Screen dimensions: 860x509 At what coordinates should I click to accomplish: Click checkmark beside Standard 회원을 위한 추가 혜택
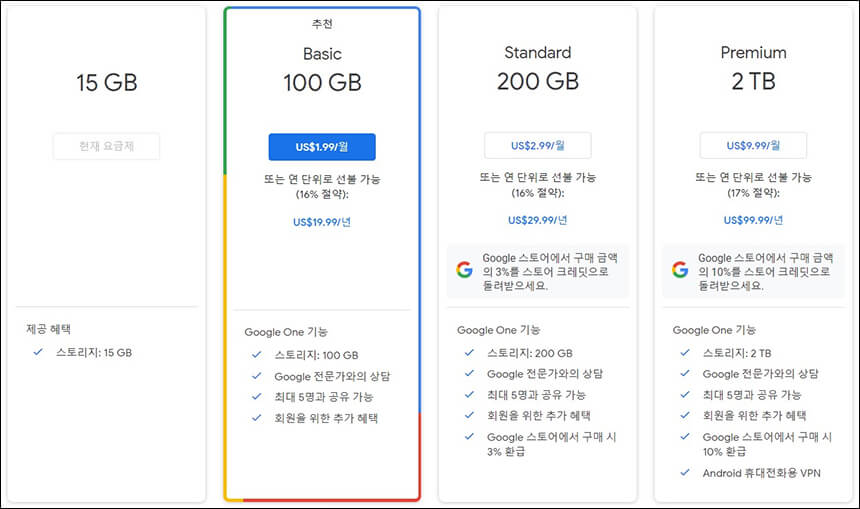[469, 415]
